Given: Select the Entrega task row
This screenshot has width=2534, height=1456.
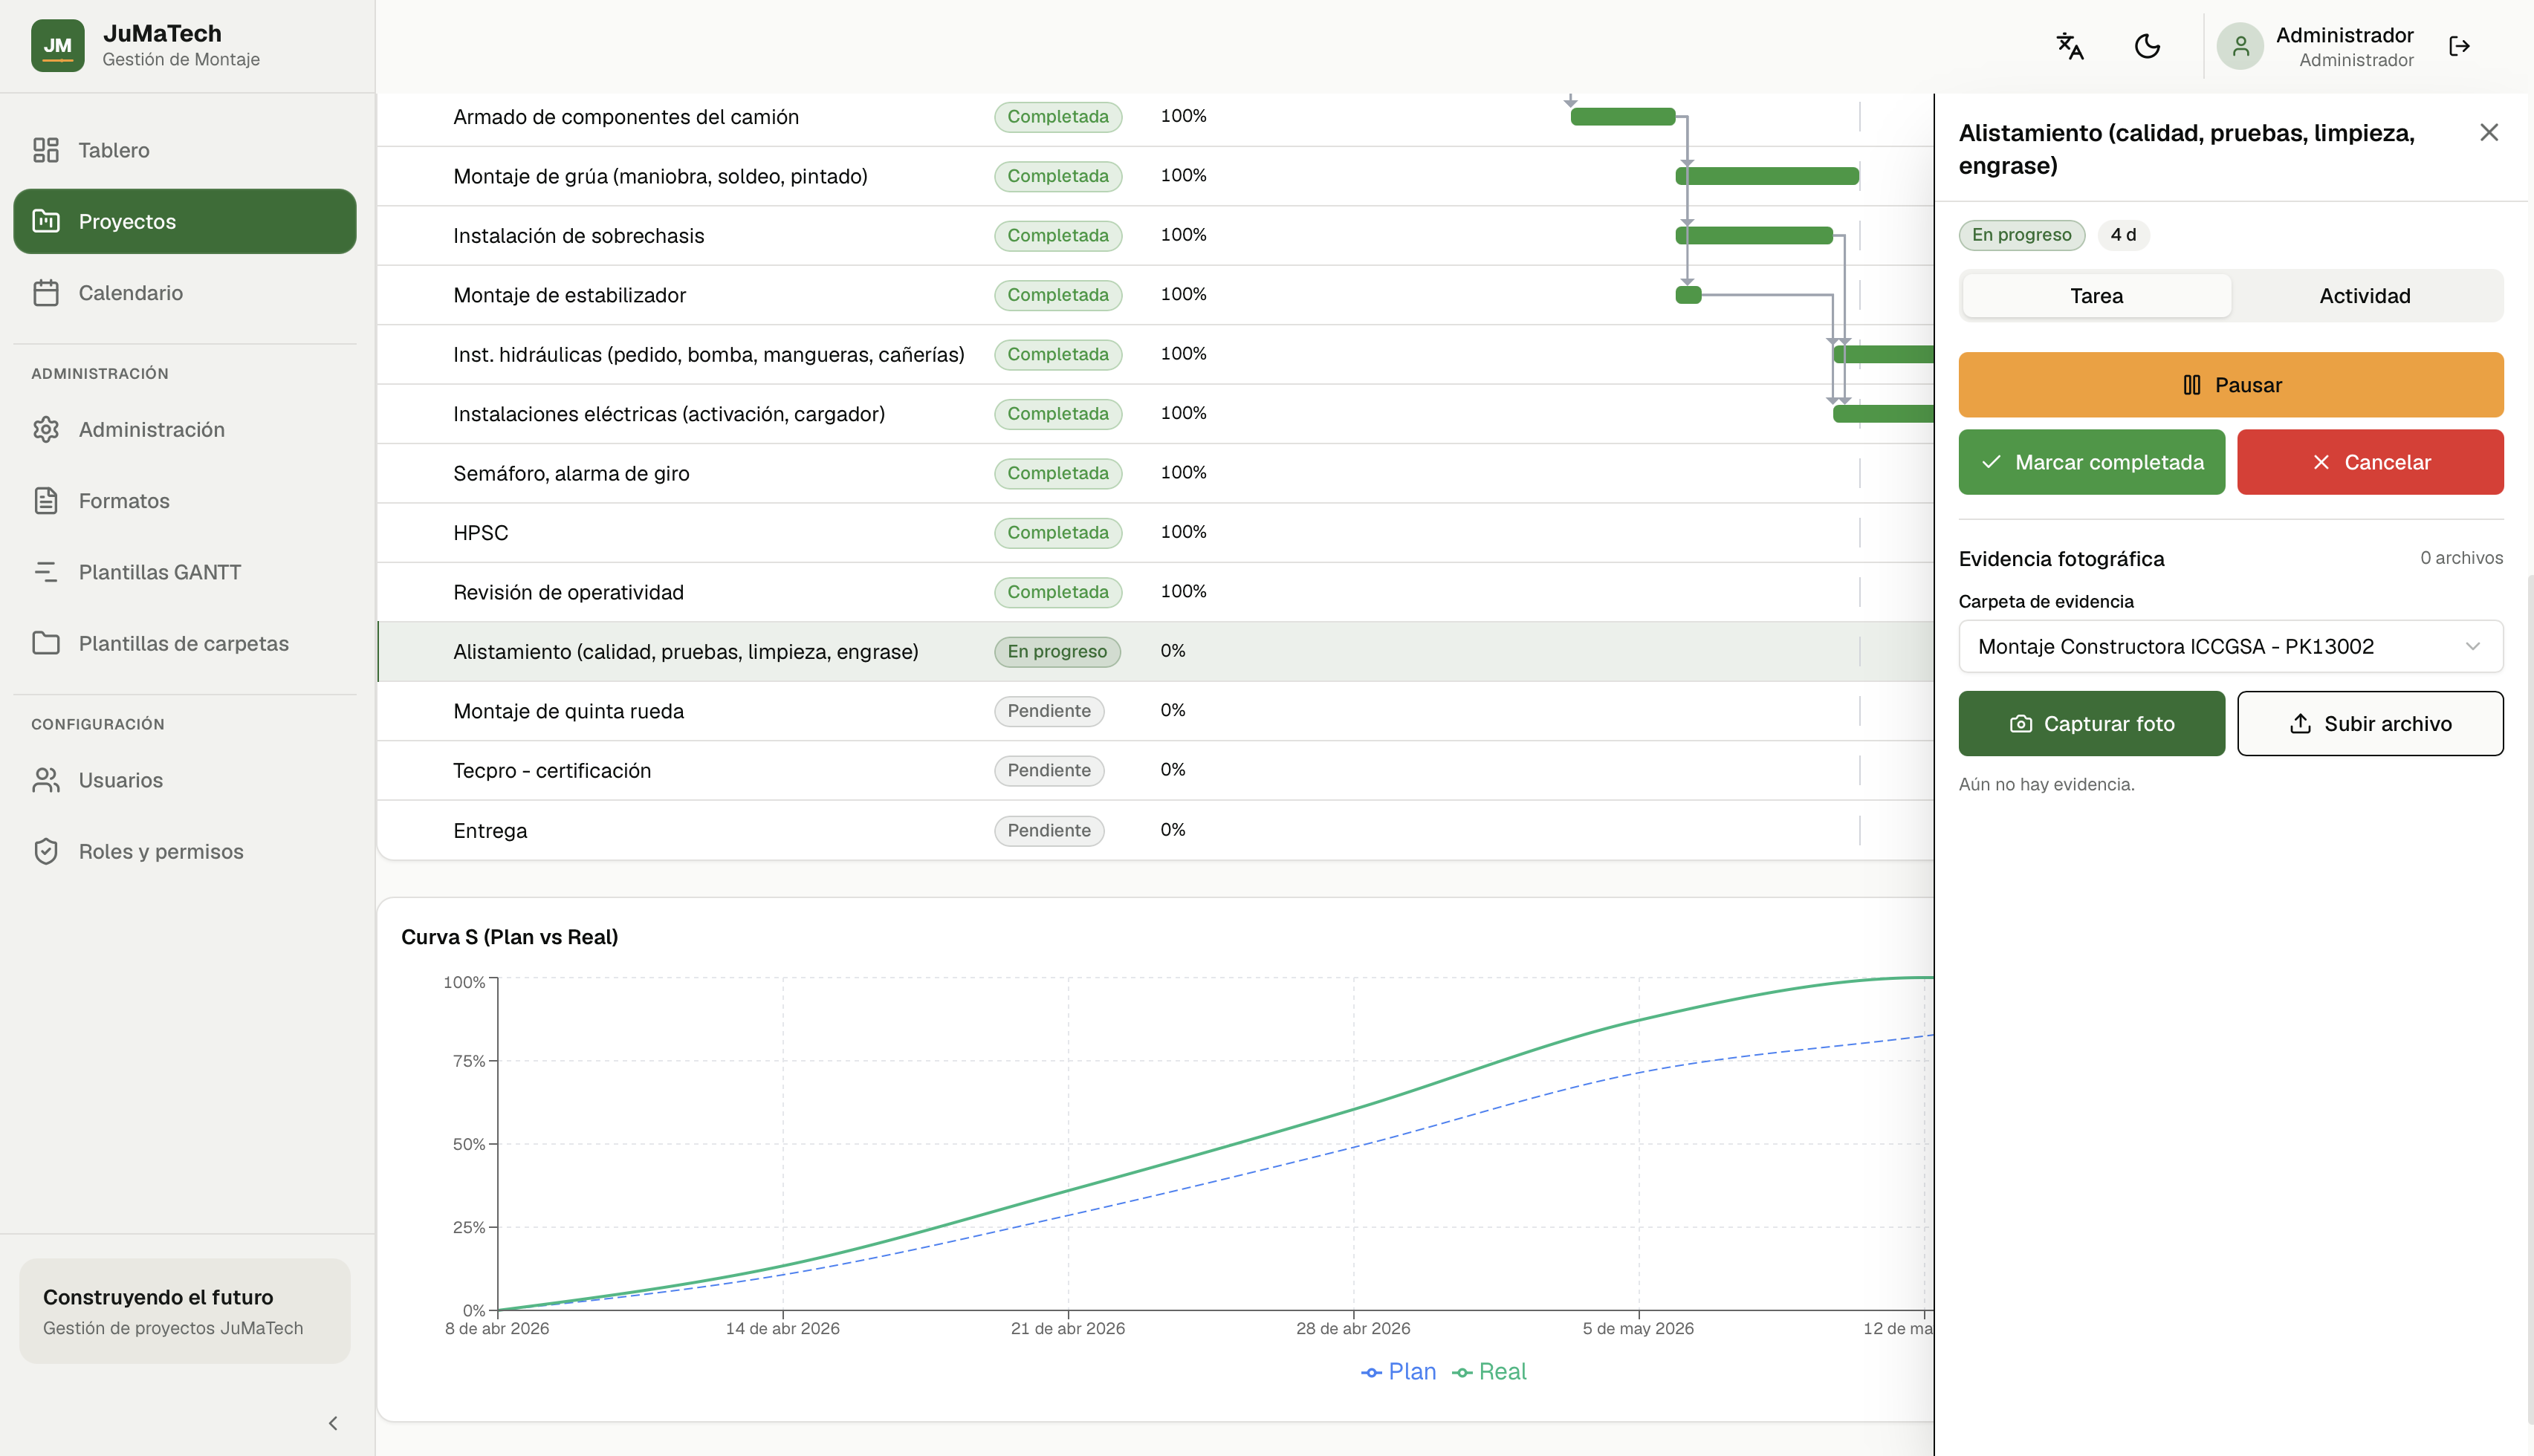Looking at the screenshot, I should tap(1155, 830).
